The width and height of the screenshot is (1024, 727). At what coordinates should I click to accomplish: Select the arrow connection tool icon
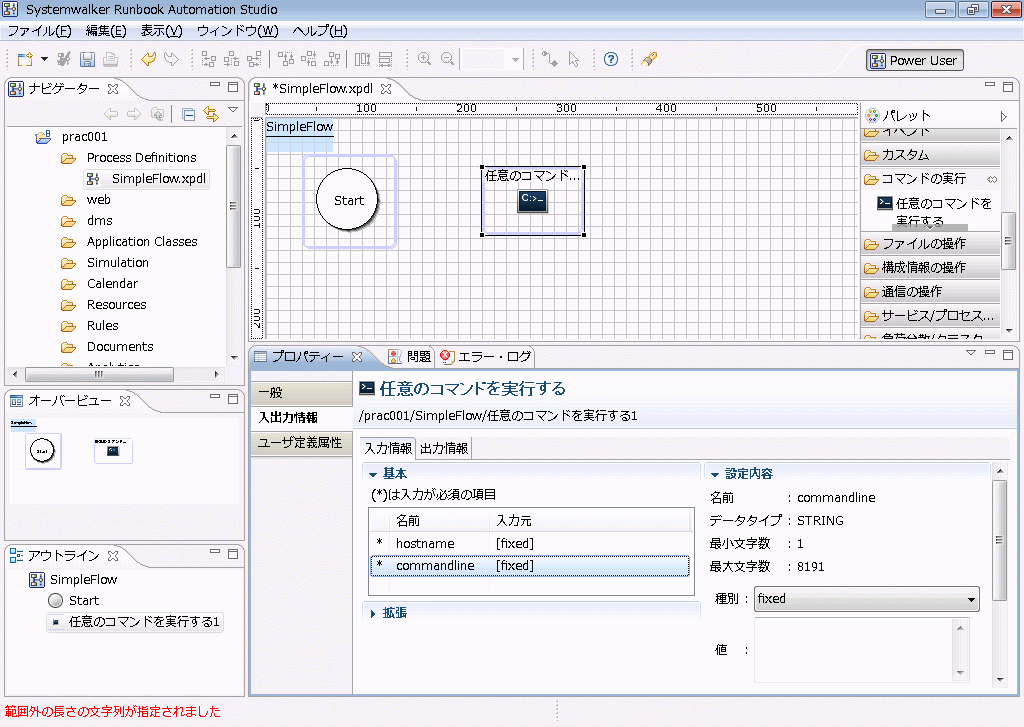point(550,59)
